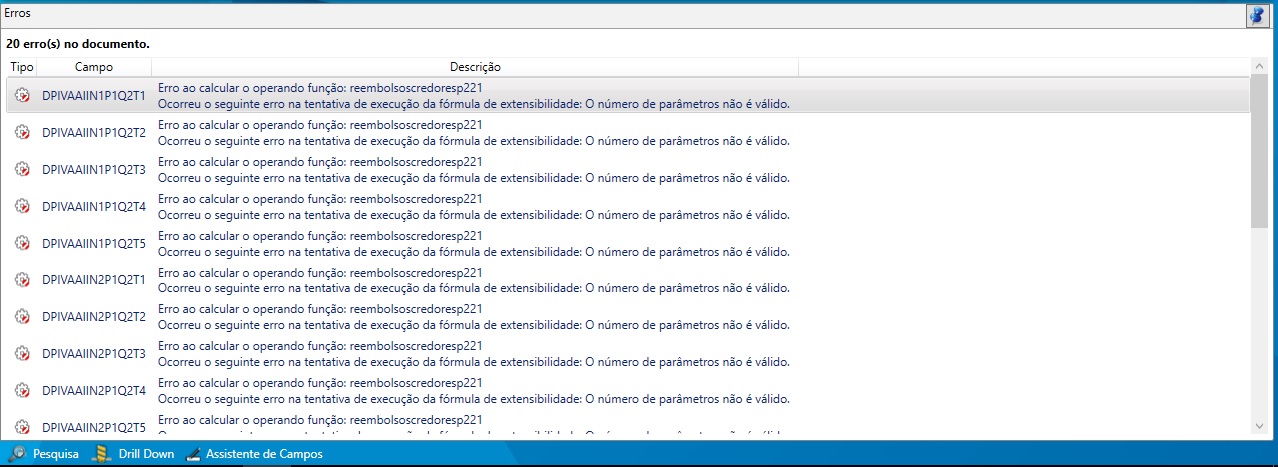Click the vertical scrollbar thumb
1278x467 pixels.
pos(1258,150)
